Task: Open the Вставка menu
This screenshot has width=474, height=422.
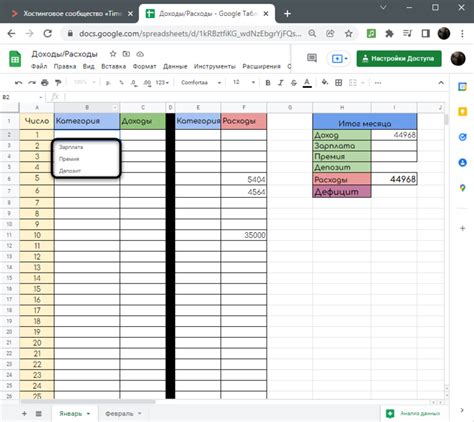Action: pos(114,66)
